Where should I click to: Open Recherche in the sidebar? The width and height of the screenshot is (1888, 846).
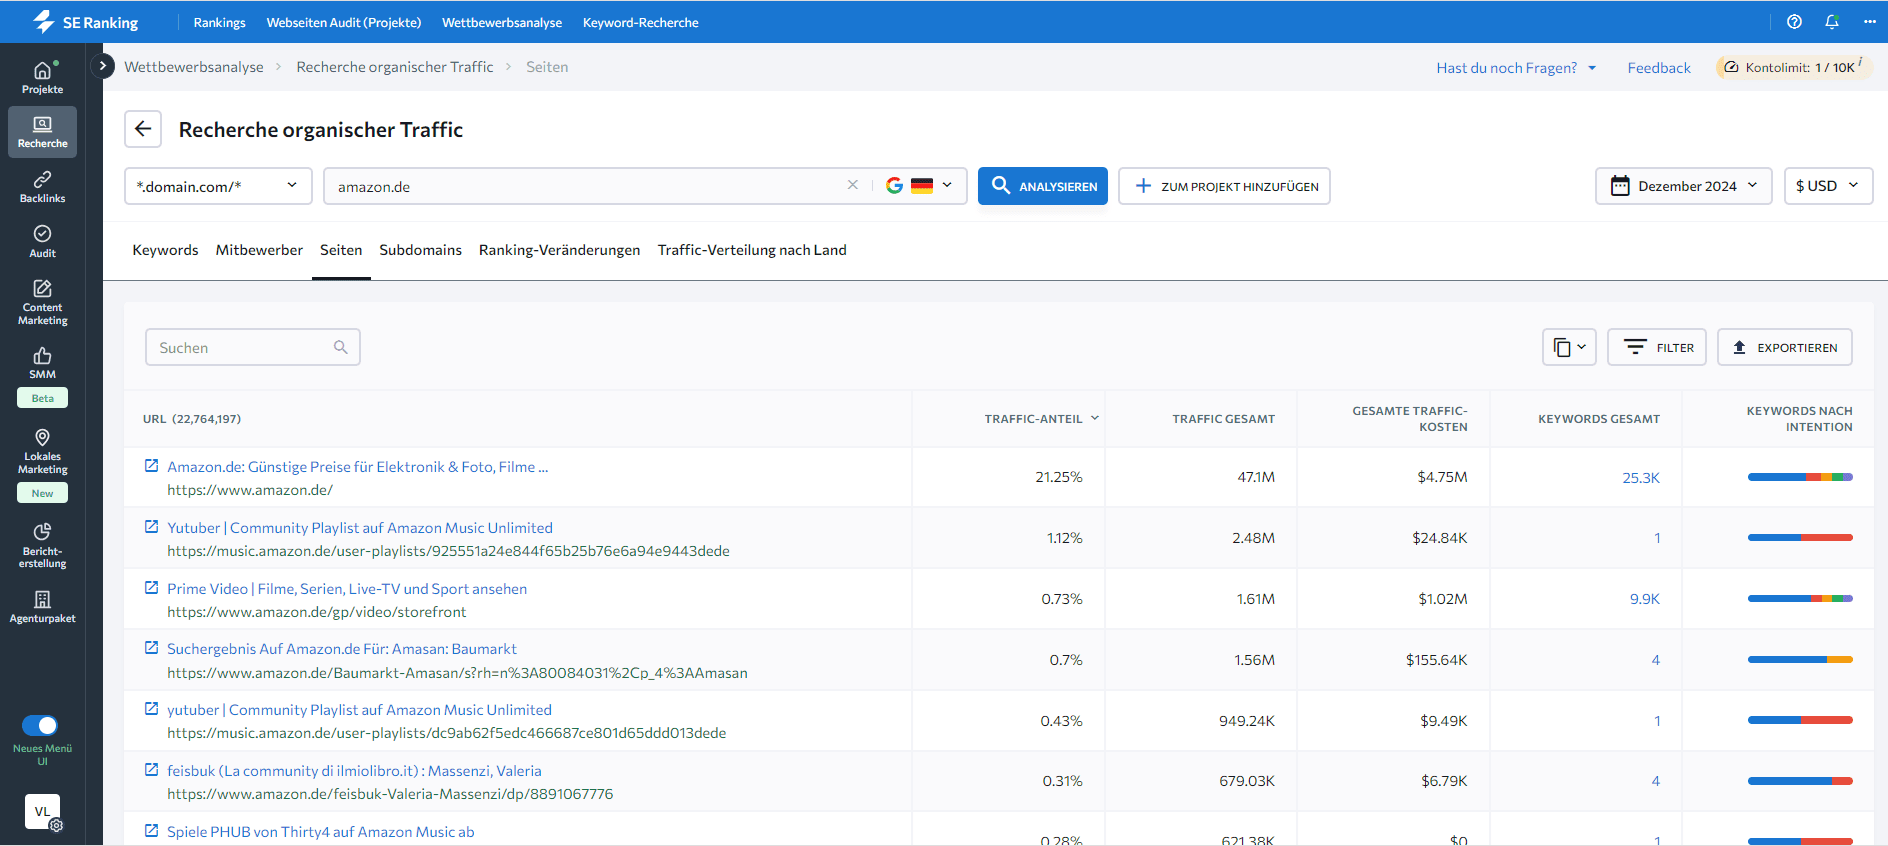(42, 132)
